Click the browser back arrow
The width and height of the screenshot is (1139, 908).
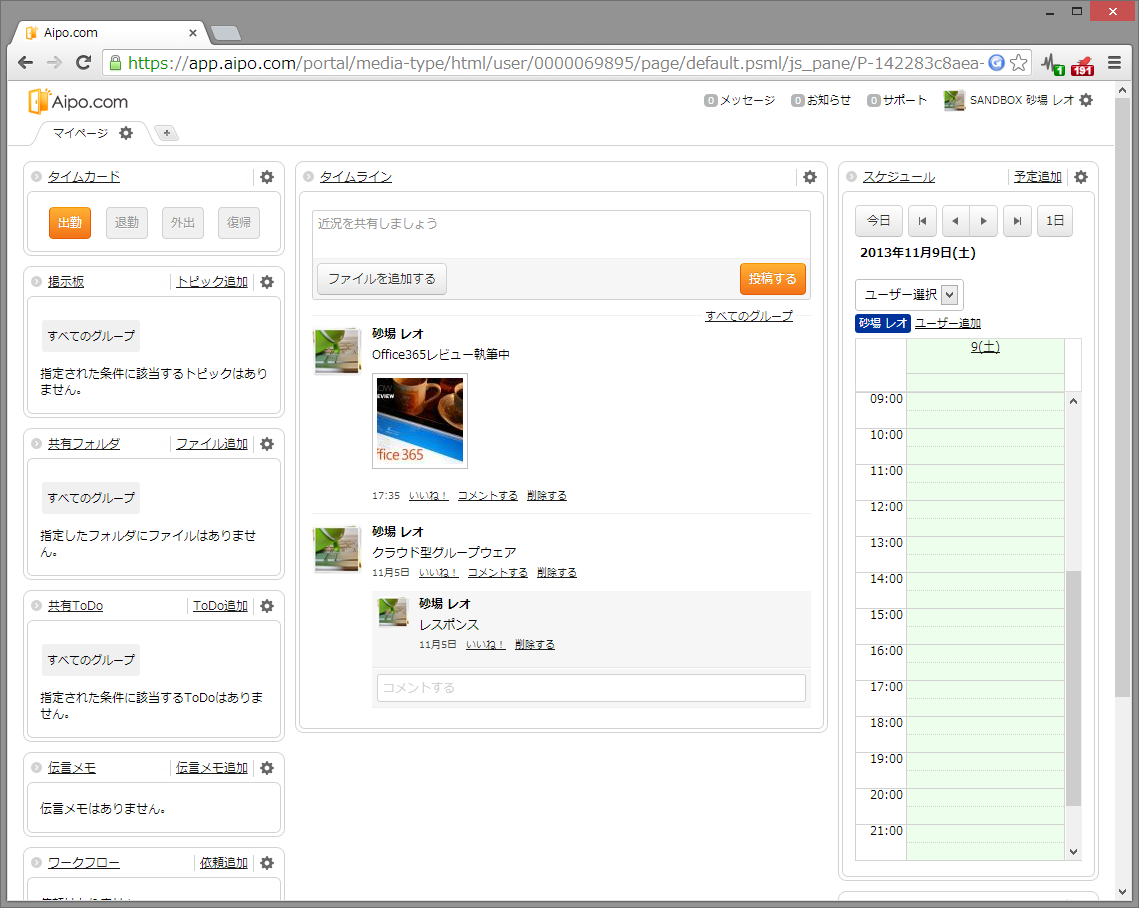(25, 62)
